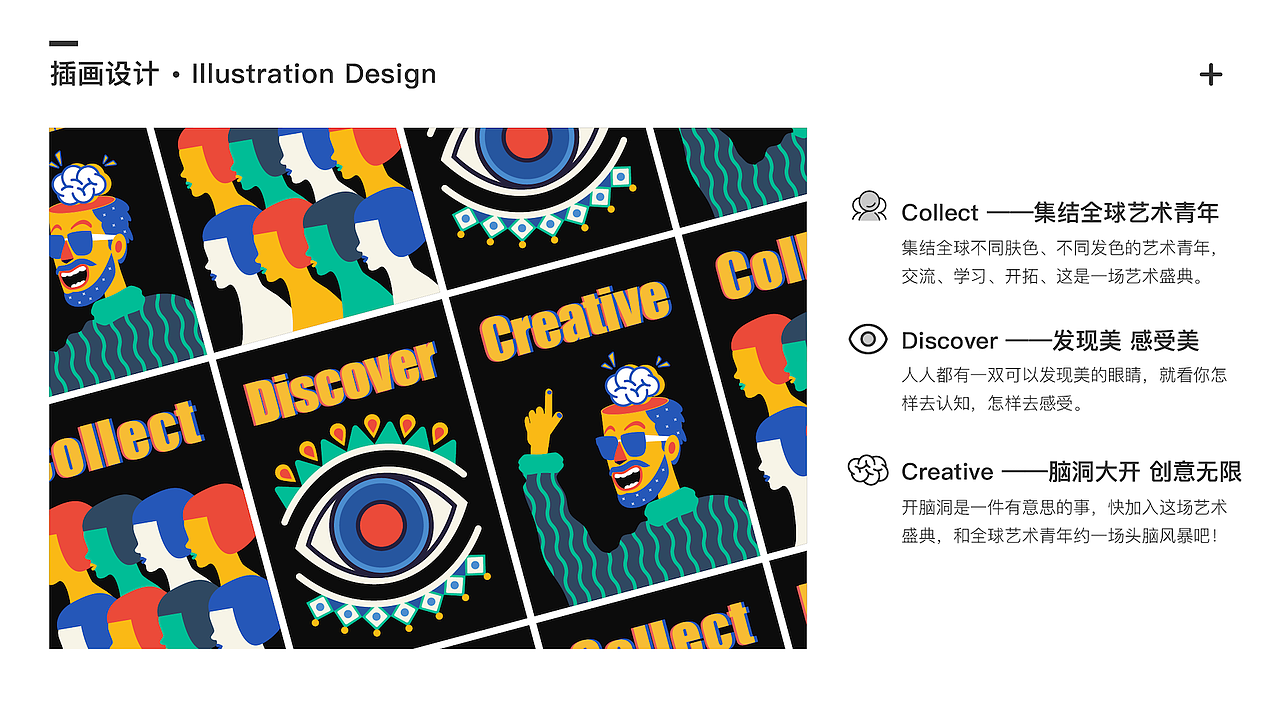Click the Discover poster with large eye

pyautogui.click(x=372, y=480)
